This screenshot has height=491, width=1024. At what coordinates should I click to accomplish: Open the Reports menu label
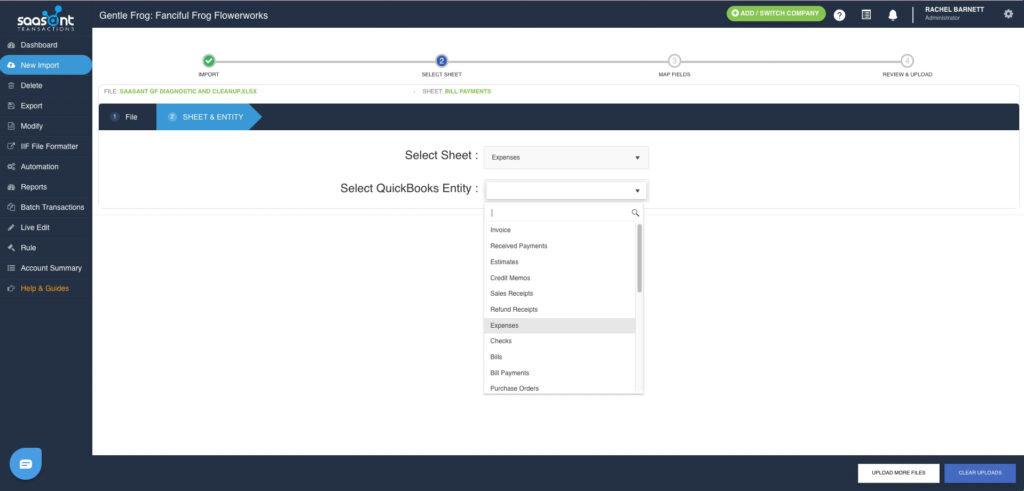[33, 187]
